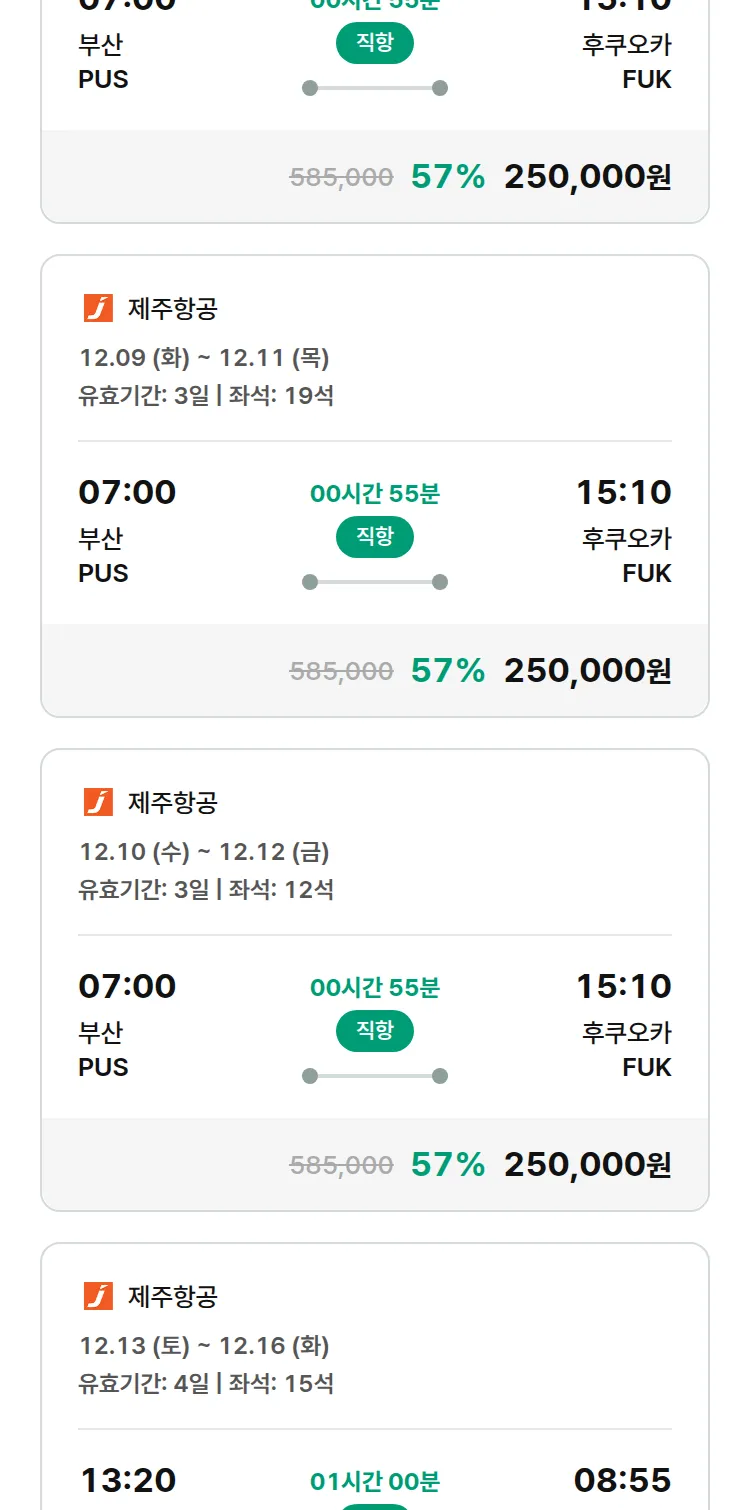Select 250,000원 price on 12.10 flight
750x1510 pixels.
coord(587,1165)
